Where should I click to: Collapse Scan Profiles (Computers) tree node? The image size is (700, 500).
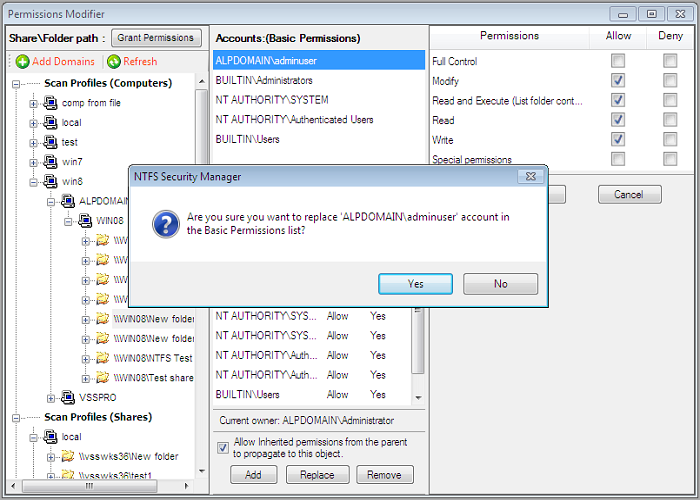(x=18, y=84)
